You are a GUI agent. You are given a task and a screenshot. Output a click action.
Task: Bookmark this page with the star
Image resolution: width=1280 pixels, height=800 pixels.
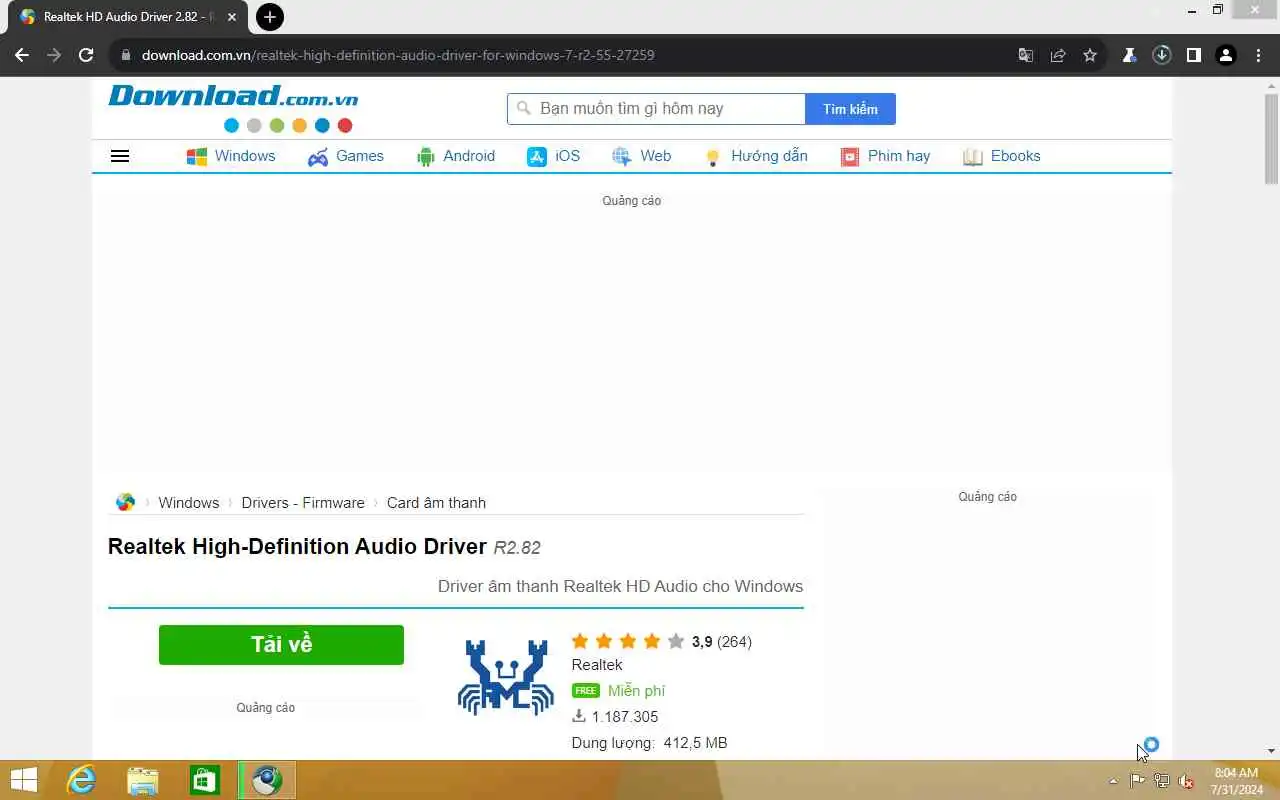pyautogui.click(x=1090, y=55)
